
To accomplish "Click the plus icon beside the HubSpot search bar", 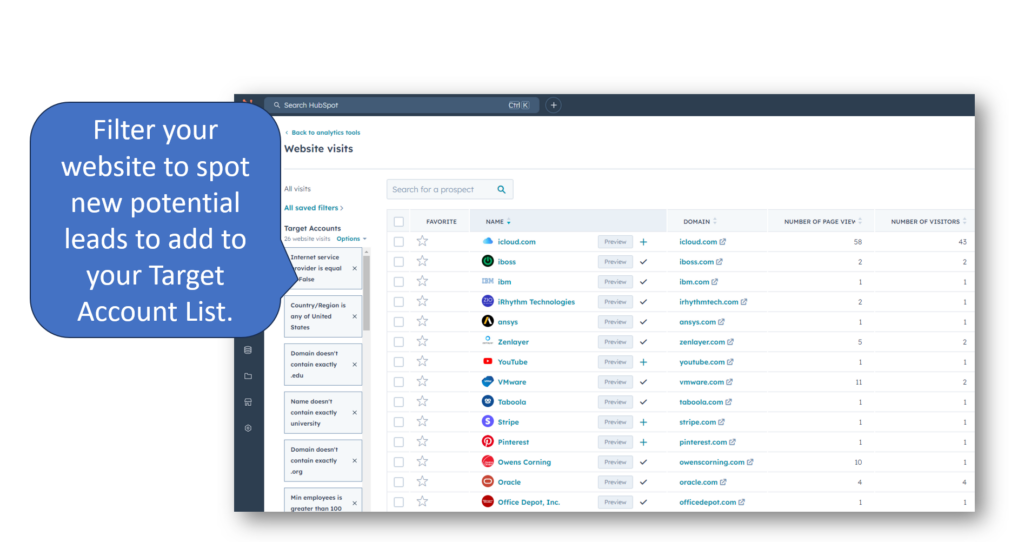I will (x=553, y=105).
